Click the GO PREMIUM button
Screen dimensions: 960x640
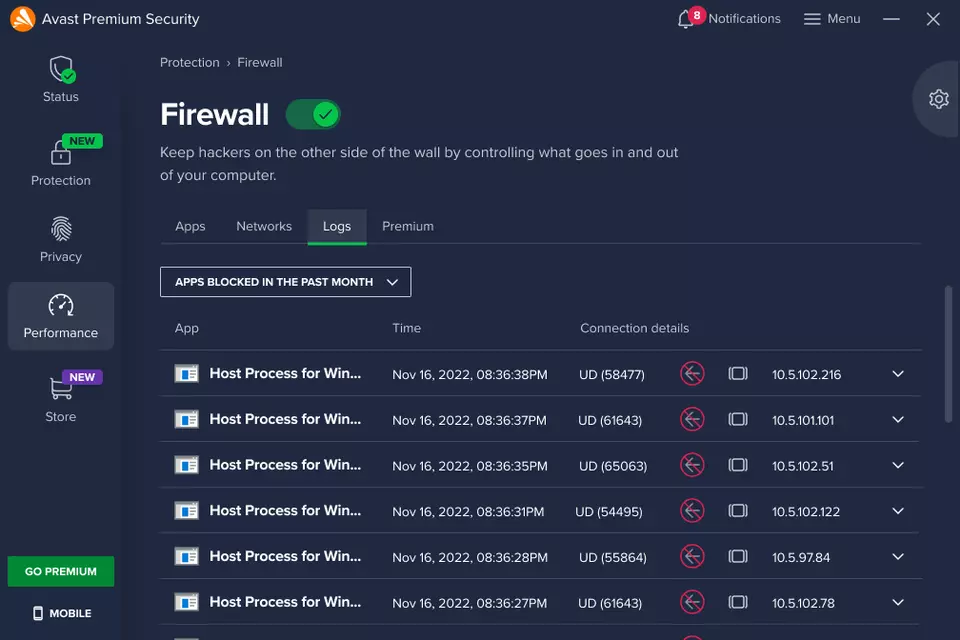[61, 571]
